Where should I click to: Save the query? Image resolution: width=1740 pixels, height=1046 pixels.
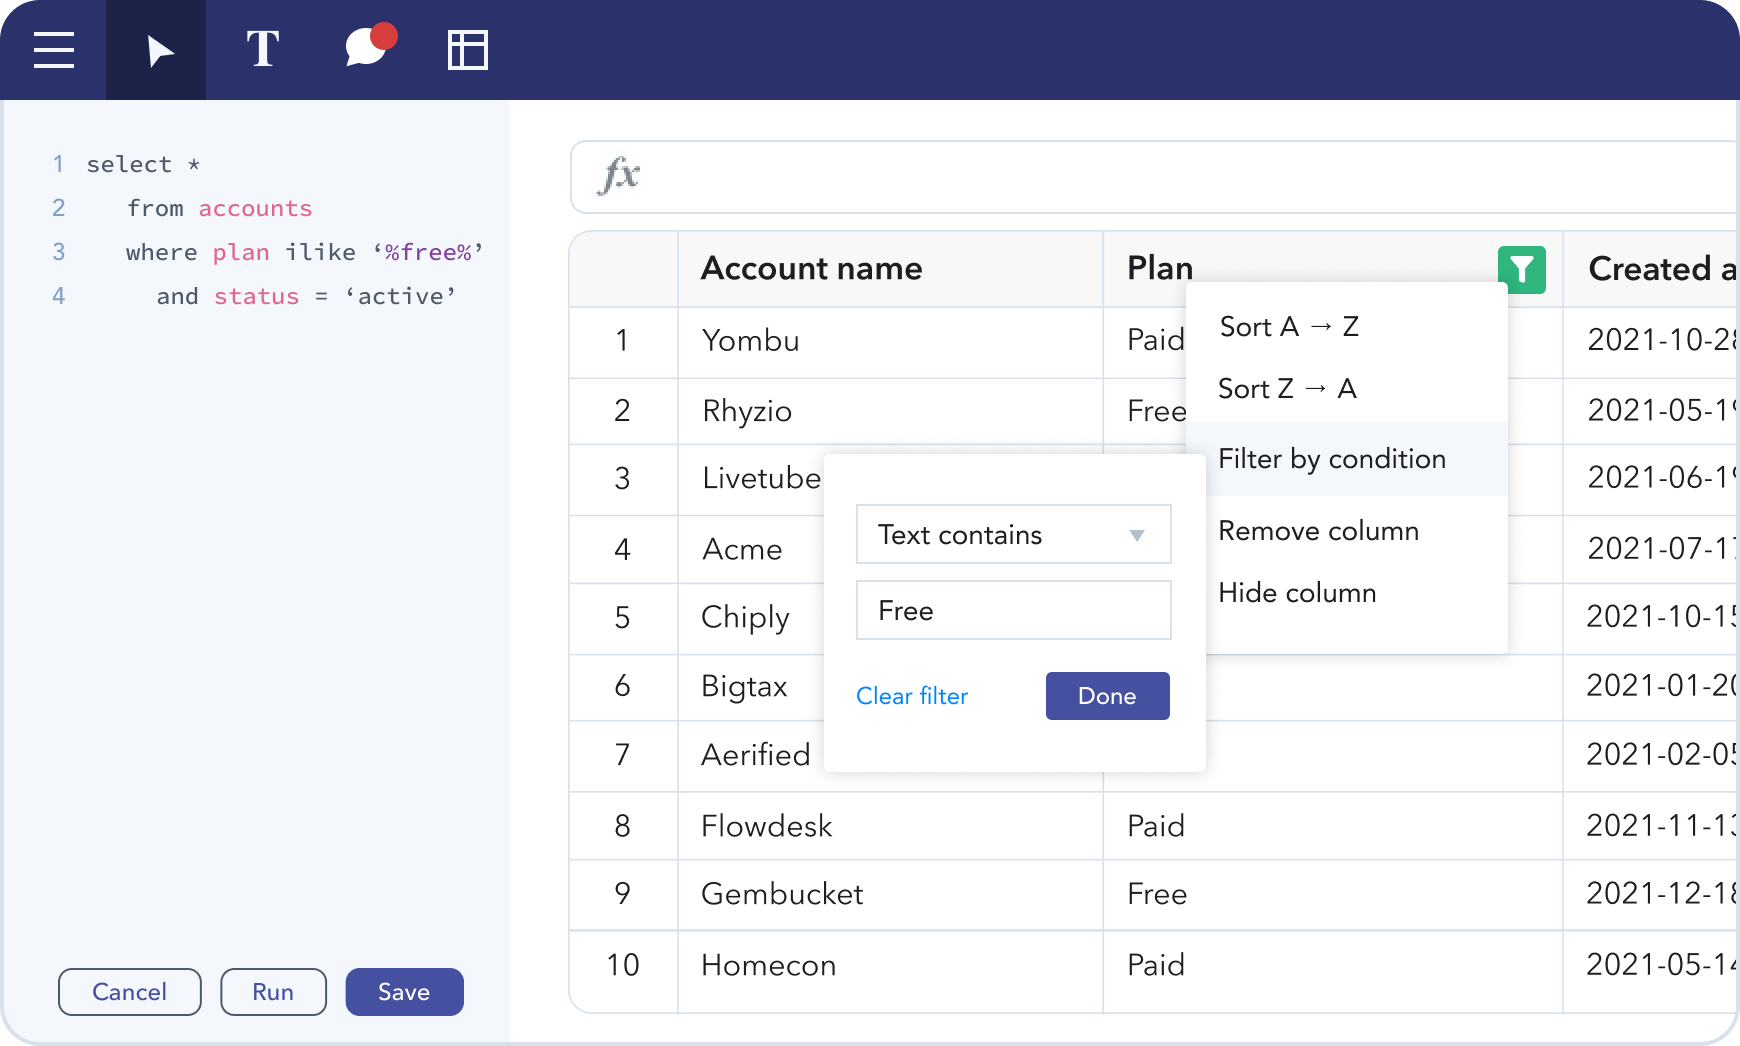coord(404,992)
